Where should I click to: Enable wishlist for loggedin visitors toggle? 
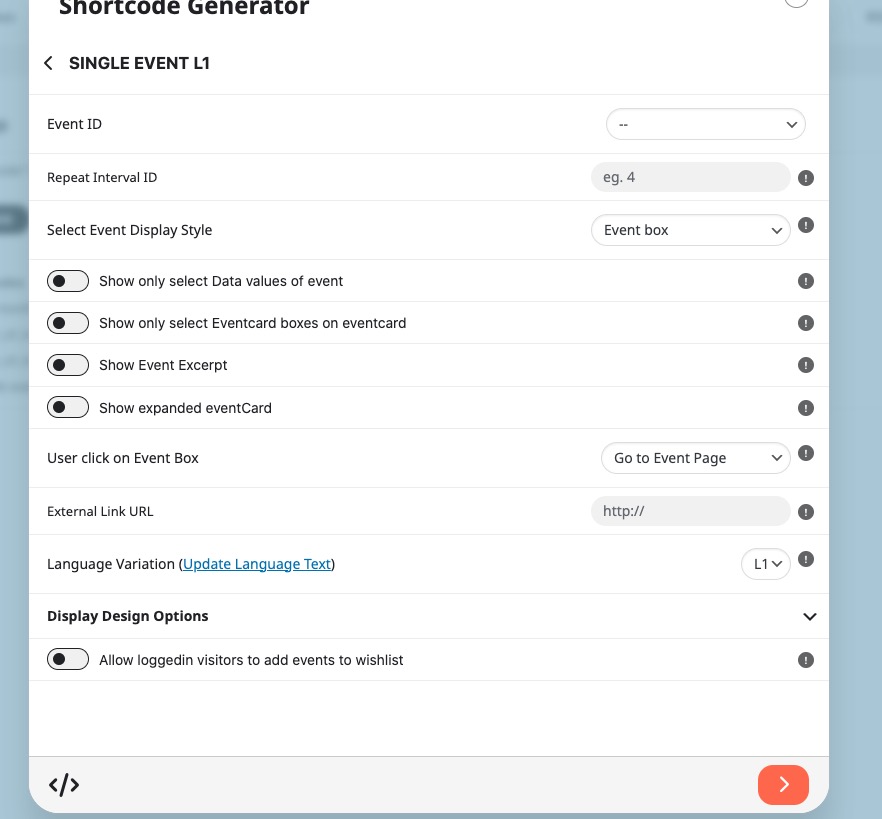(x=68, y=659)
